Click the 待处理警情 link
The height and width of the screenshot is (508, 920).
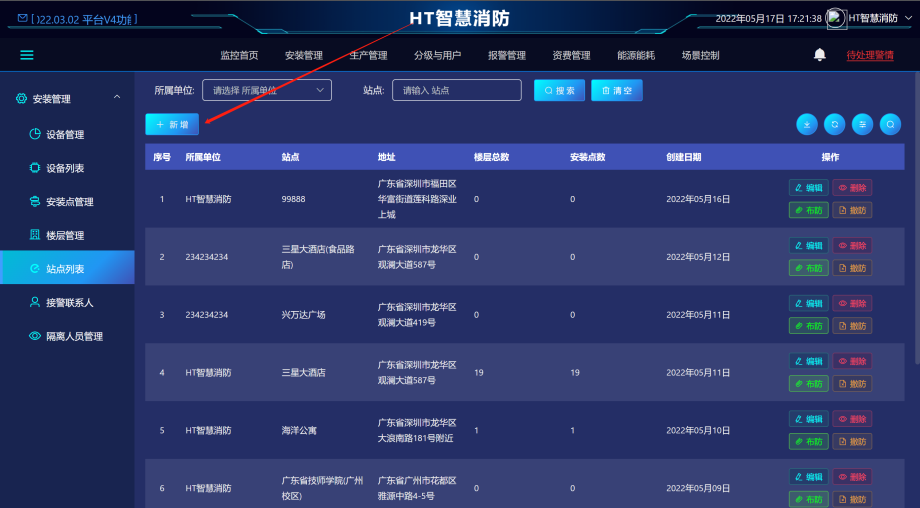pos(870,55)
